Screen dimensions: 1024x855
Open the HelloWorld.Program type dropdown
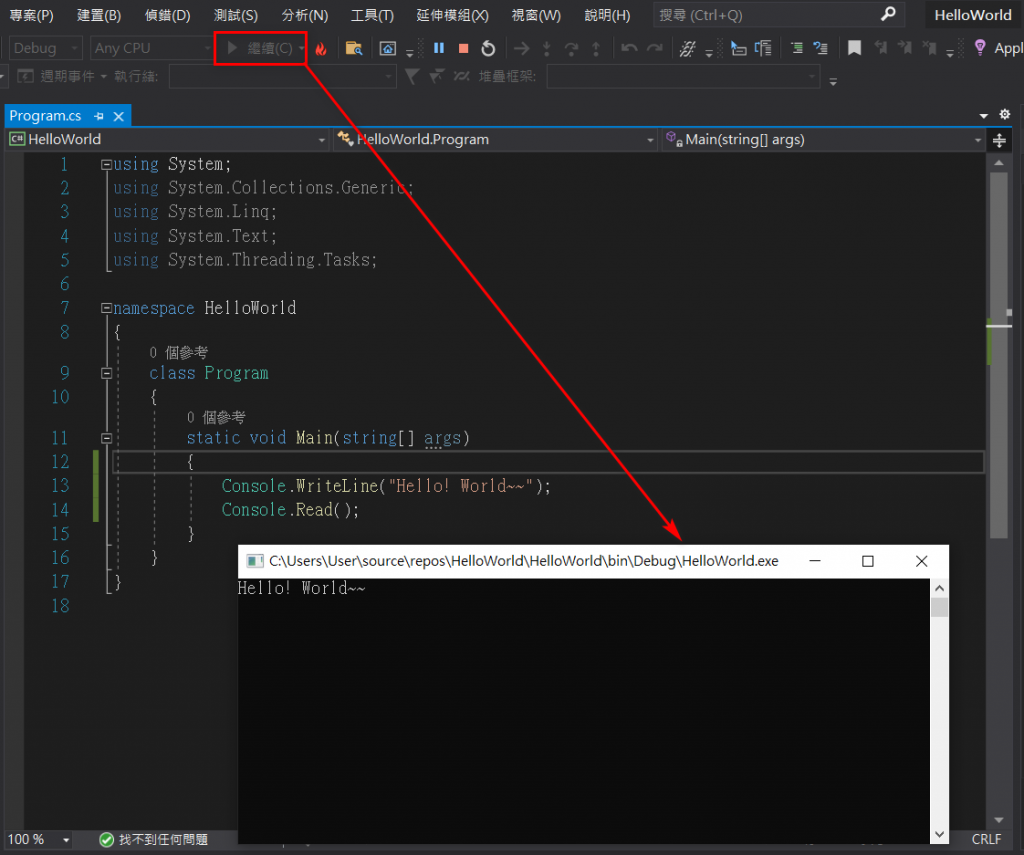[494, 139]
